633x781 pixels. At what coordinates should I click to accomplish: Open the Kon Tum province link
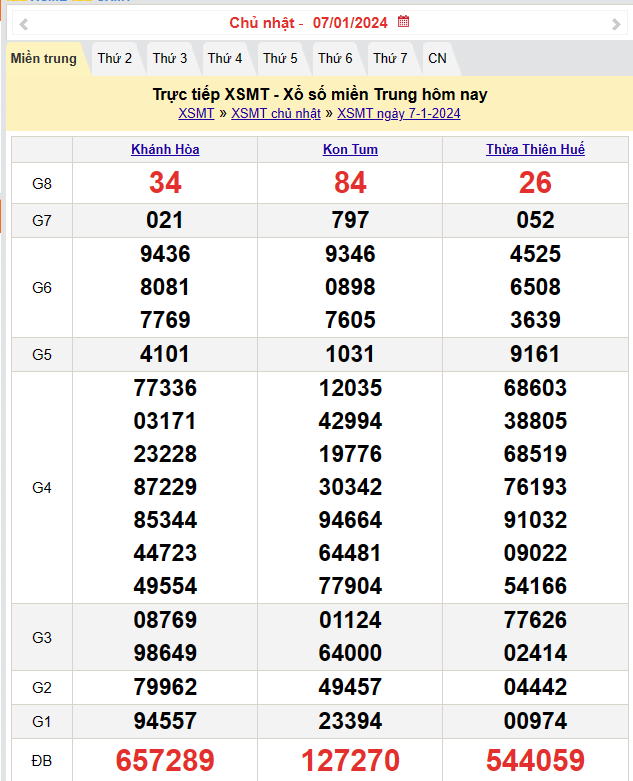(x=350, y=149)
